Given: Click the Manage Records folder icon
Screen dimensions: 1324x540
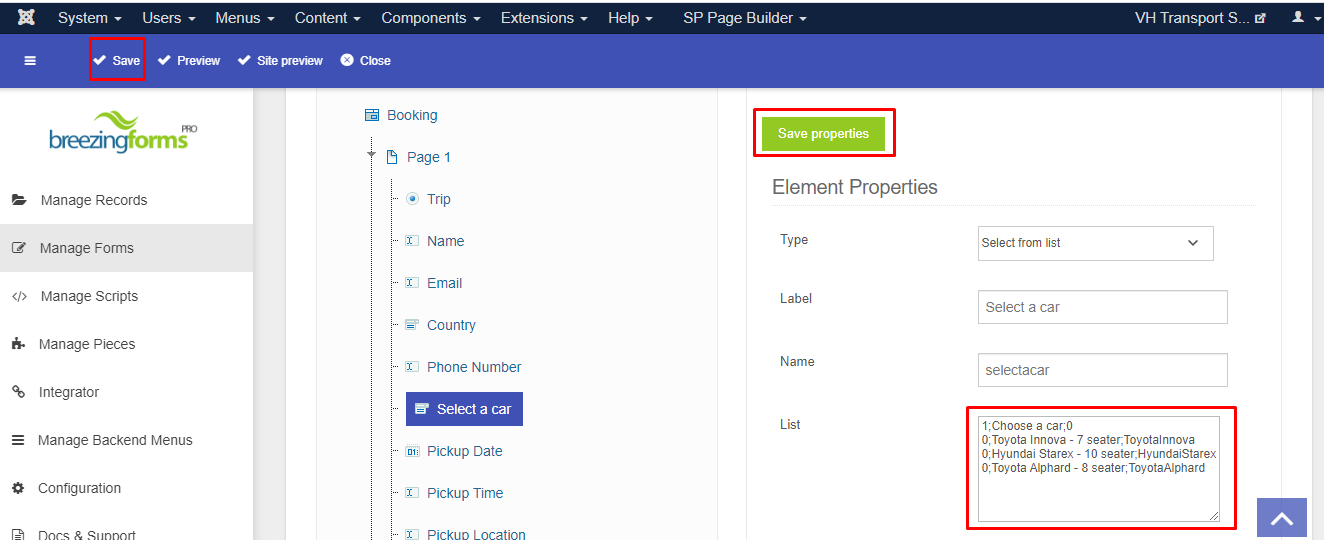Looking at the screenshot, I should [18, 200].
